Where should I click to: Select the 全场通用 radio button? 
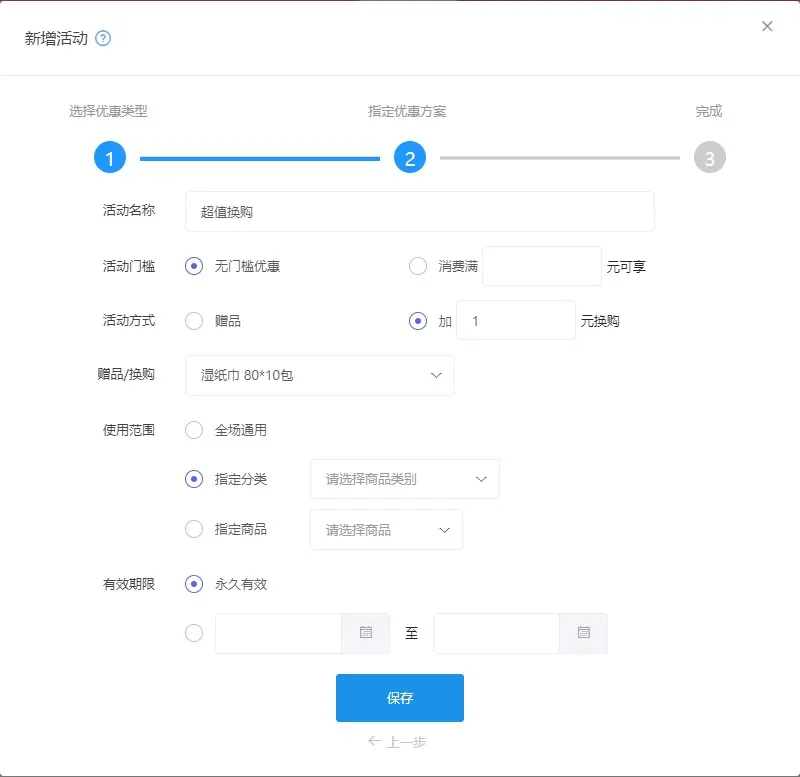coord(194,430)
